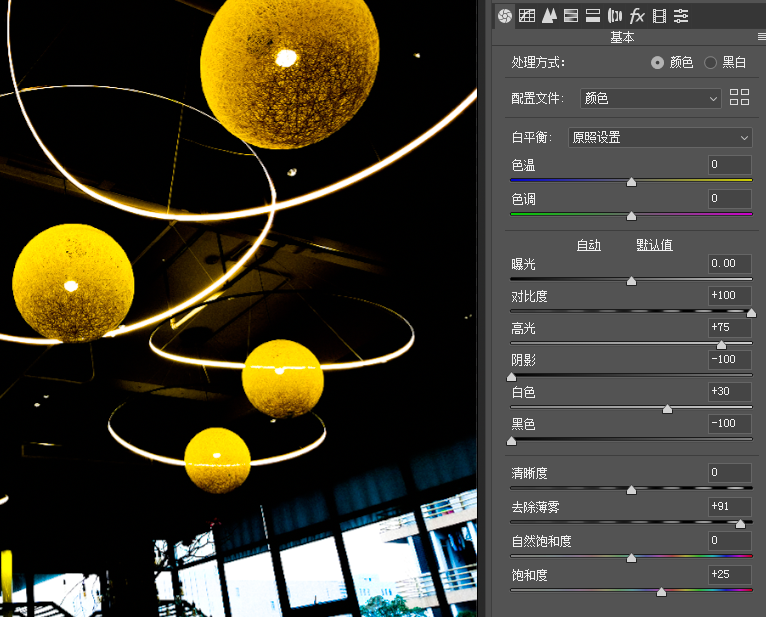Open the 白平衡 white balance dropdown
The height and width of the screenshot is (617, 766).
[660, 137]
